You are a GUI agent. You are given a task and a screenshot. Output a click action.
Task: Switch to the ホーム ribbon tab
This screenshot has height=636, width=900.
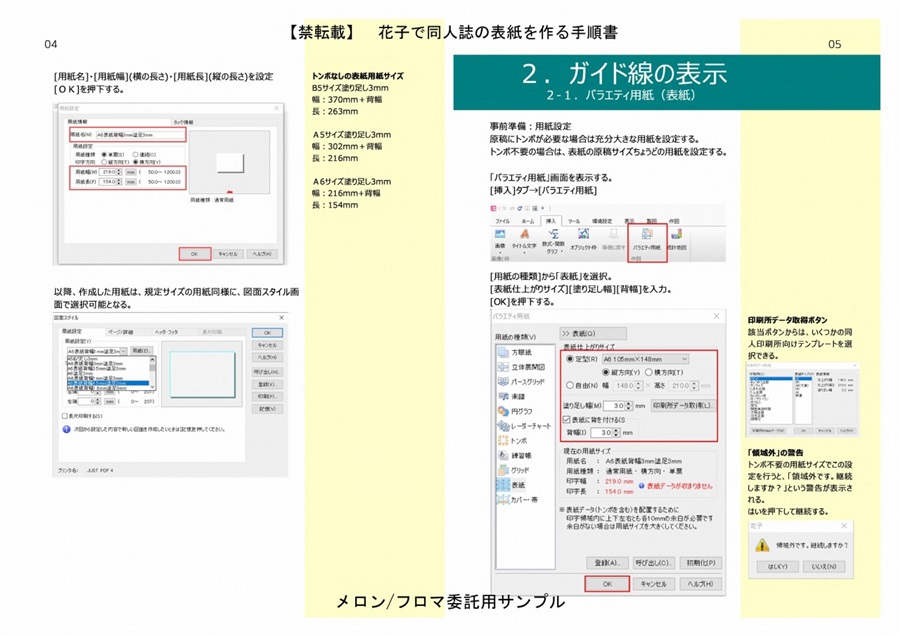(x=528, y=221)
